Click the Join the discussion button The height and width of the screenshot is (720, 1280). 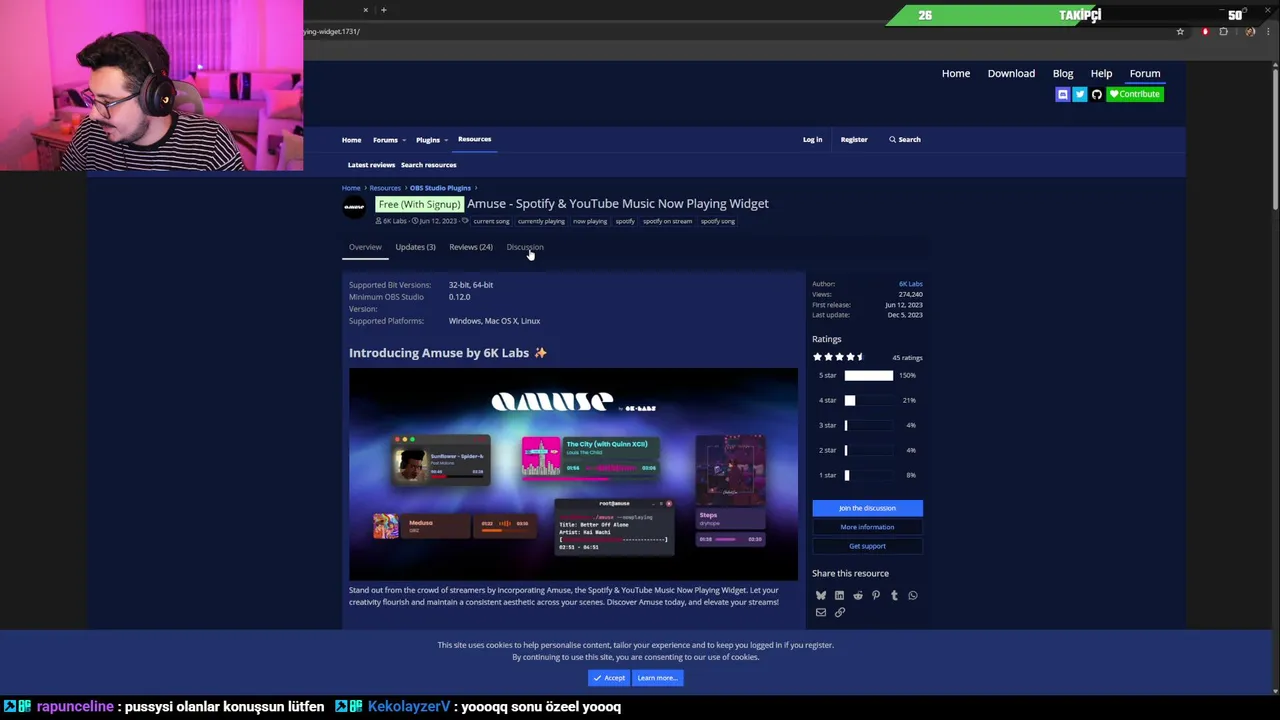(x=867, y=508)
